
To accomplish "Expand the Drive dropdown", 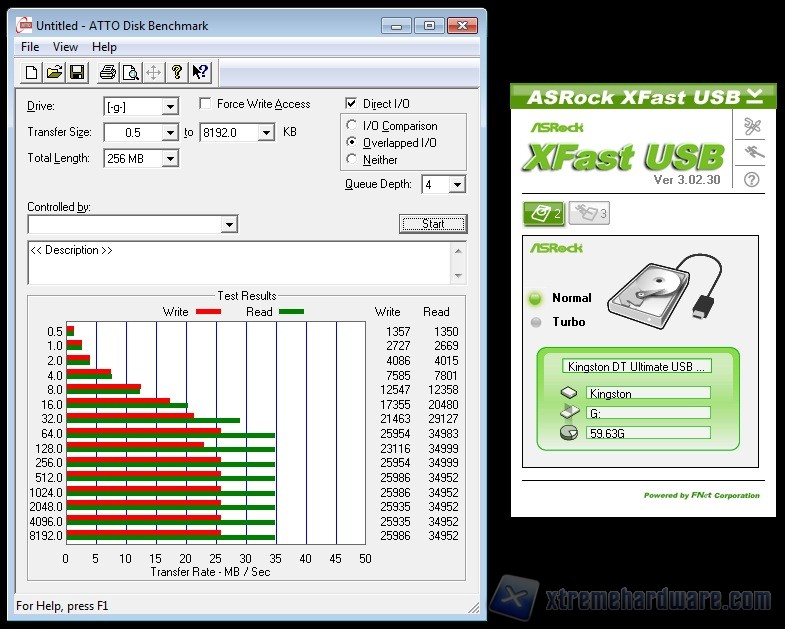I will [x=170, y=107].
